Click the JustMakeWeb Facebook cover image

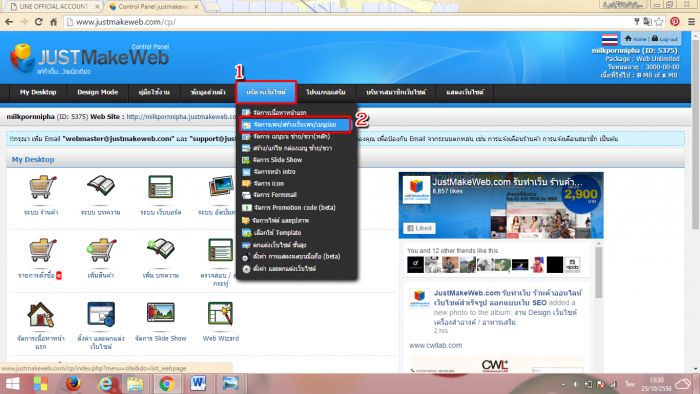coord(501,206)
